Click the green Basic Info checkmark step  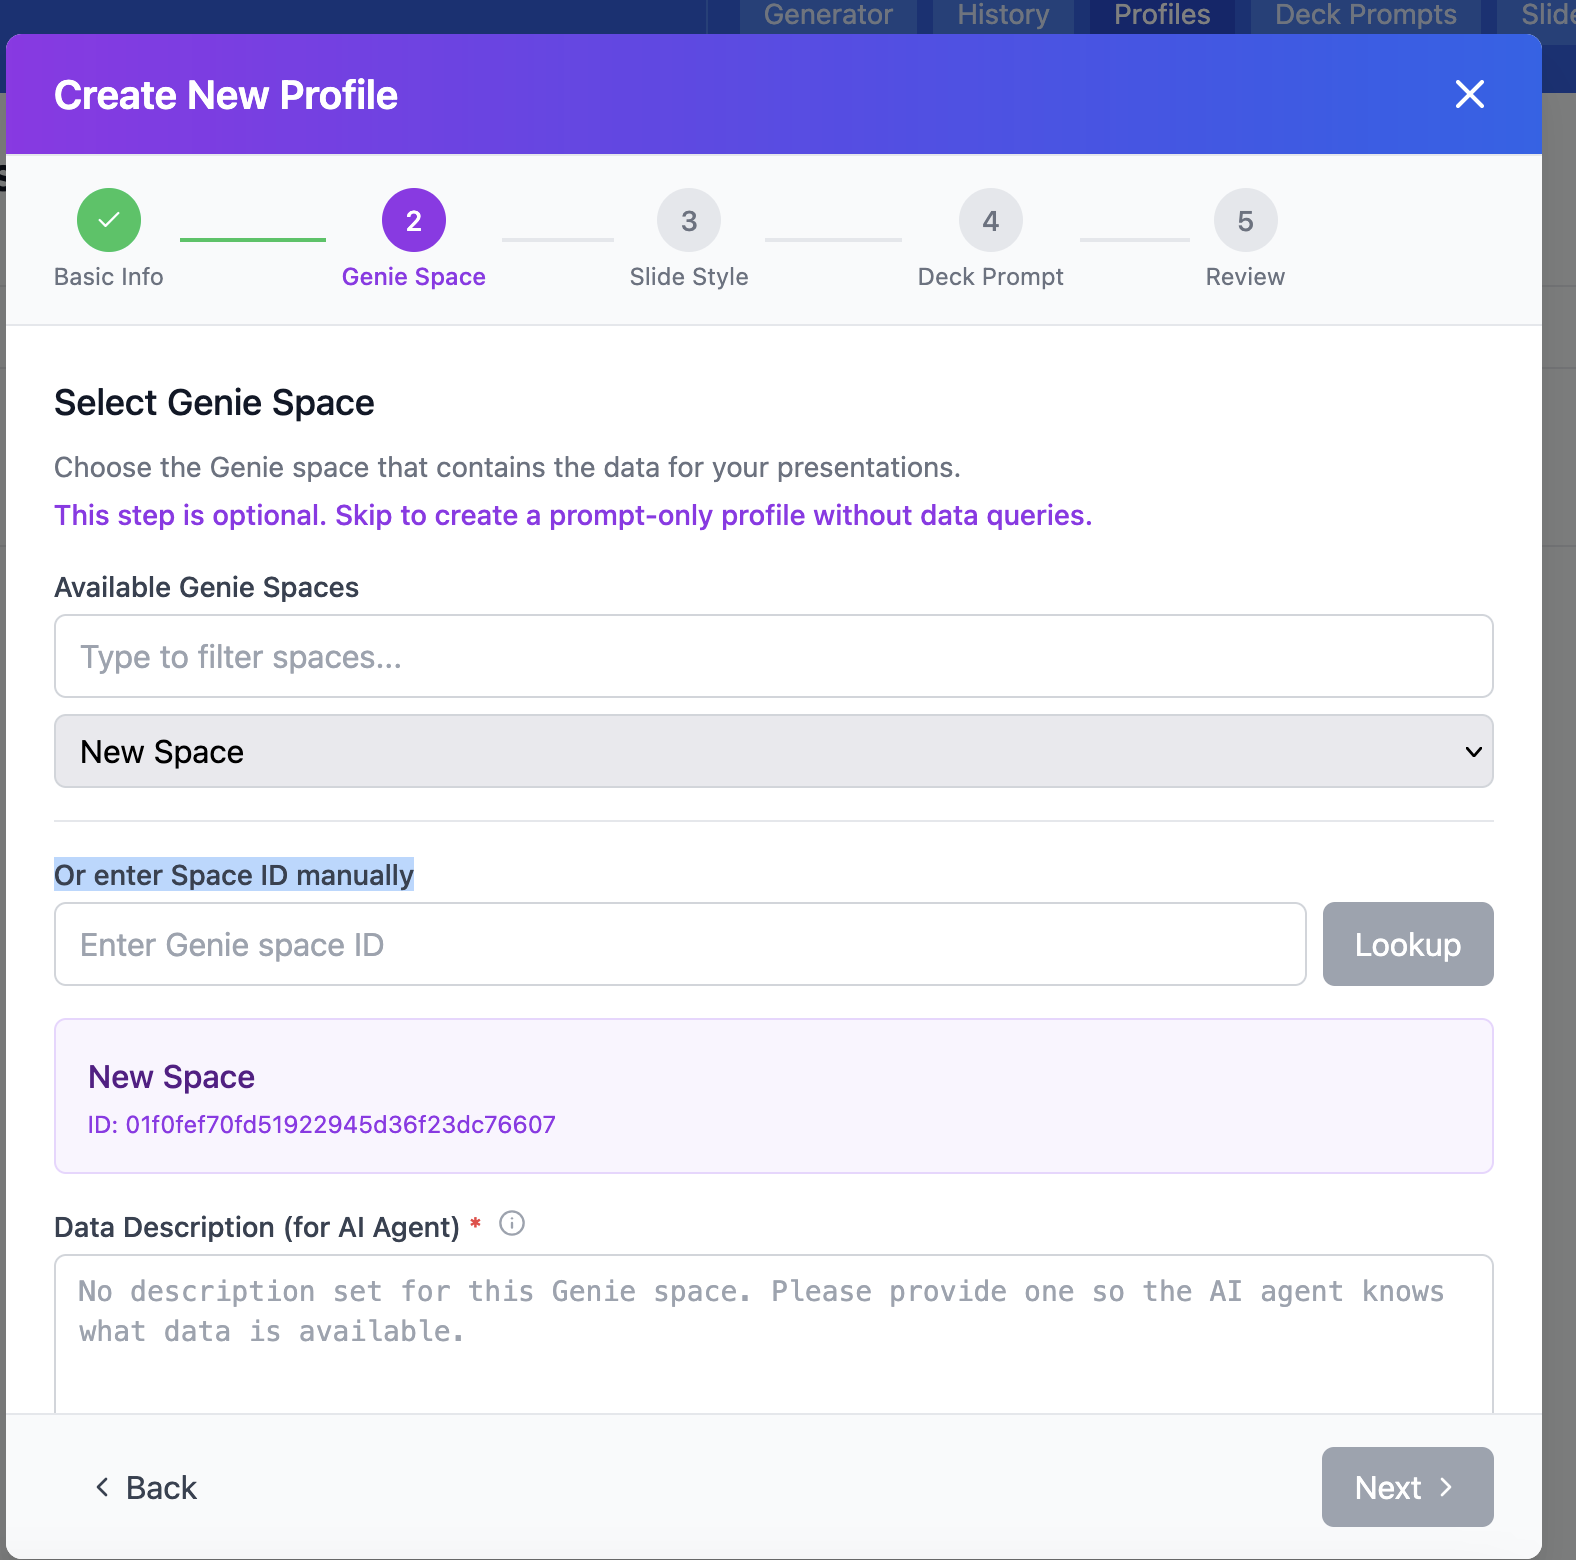(109, 220)
